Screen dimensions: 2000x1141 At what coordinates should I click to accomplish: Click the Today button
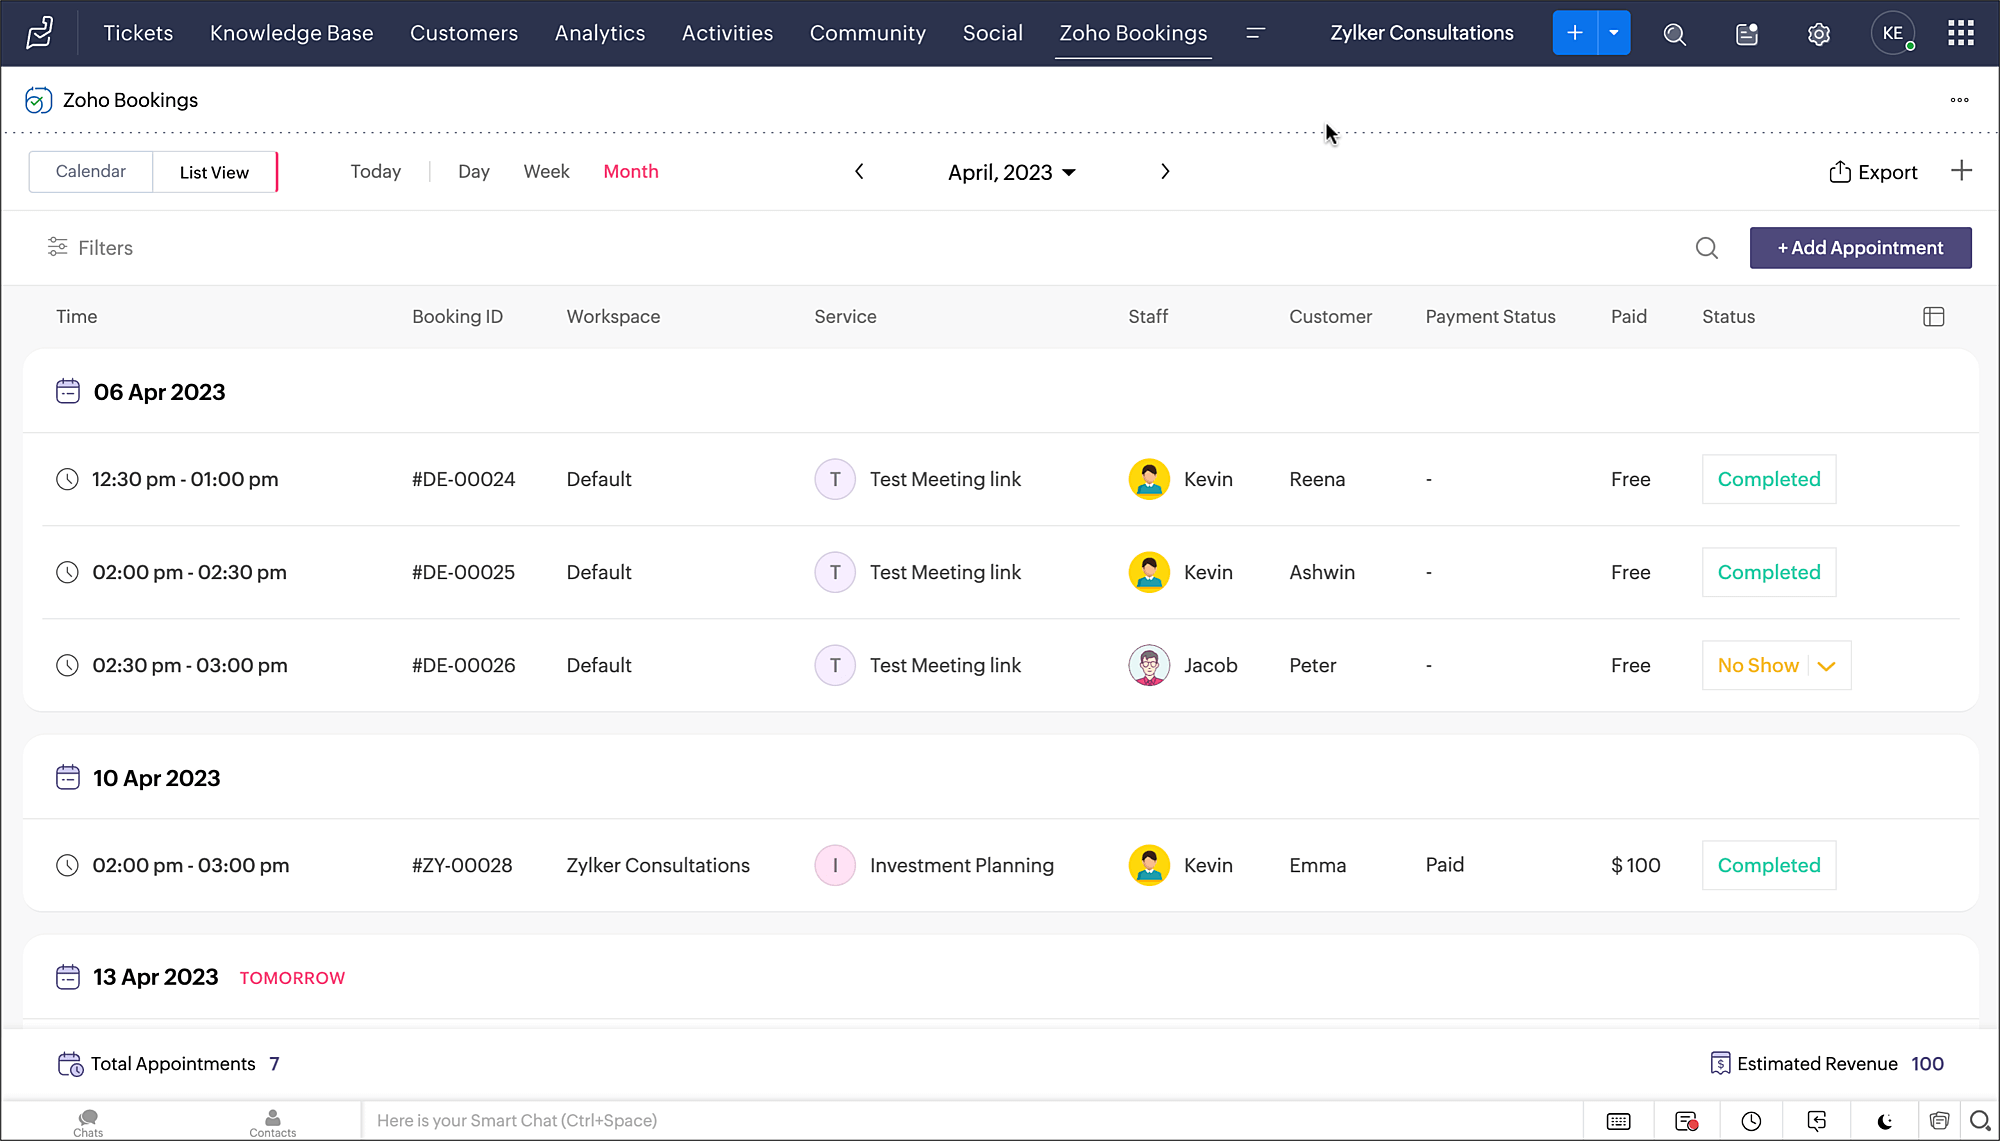(x=375, y=172)
